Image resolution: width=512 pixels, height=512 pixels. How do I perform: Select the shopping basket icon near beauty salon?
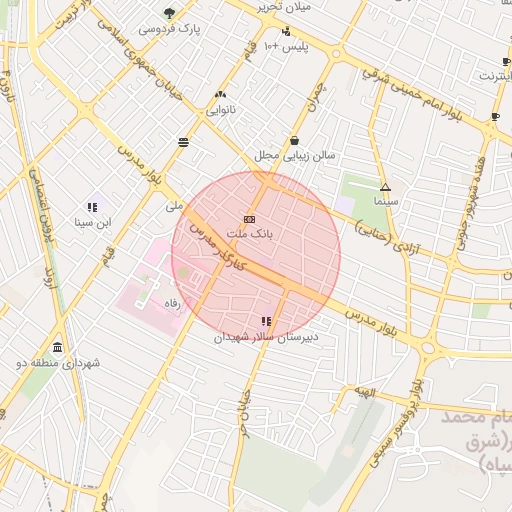[x=294, y=140]
